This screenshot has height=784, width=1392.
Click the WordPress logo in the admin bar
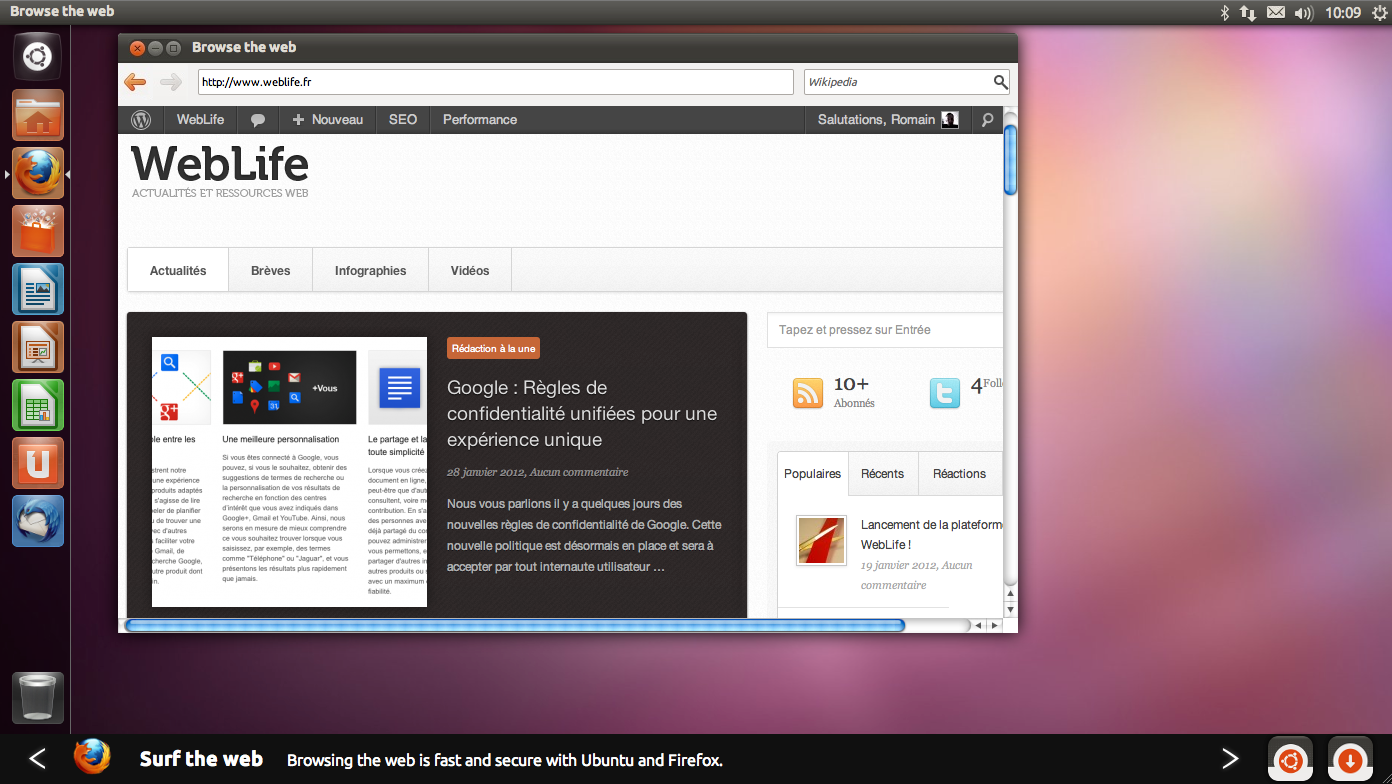pos(141,119)
